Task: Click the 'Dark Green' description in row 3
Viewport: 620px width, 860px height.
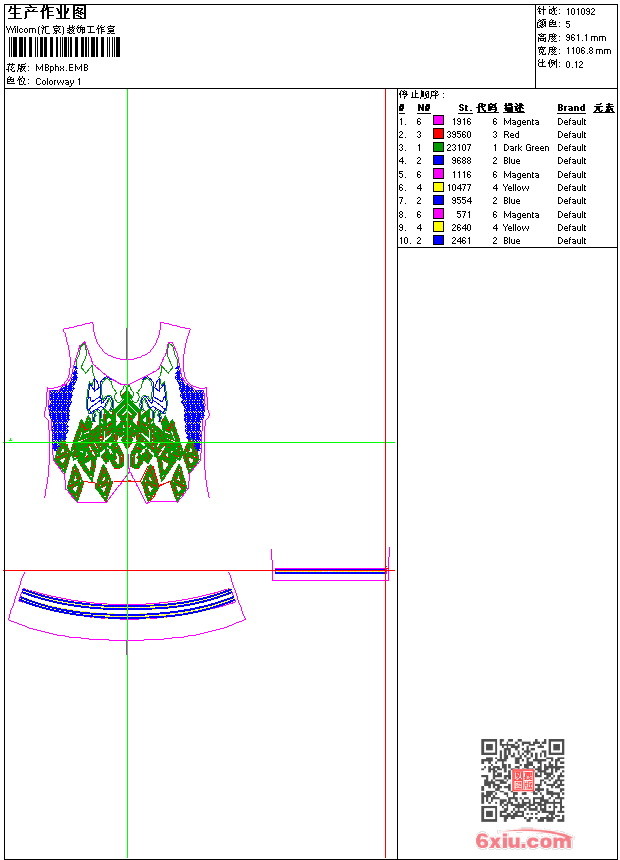Action: [x=526, y=148]
